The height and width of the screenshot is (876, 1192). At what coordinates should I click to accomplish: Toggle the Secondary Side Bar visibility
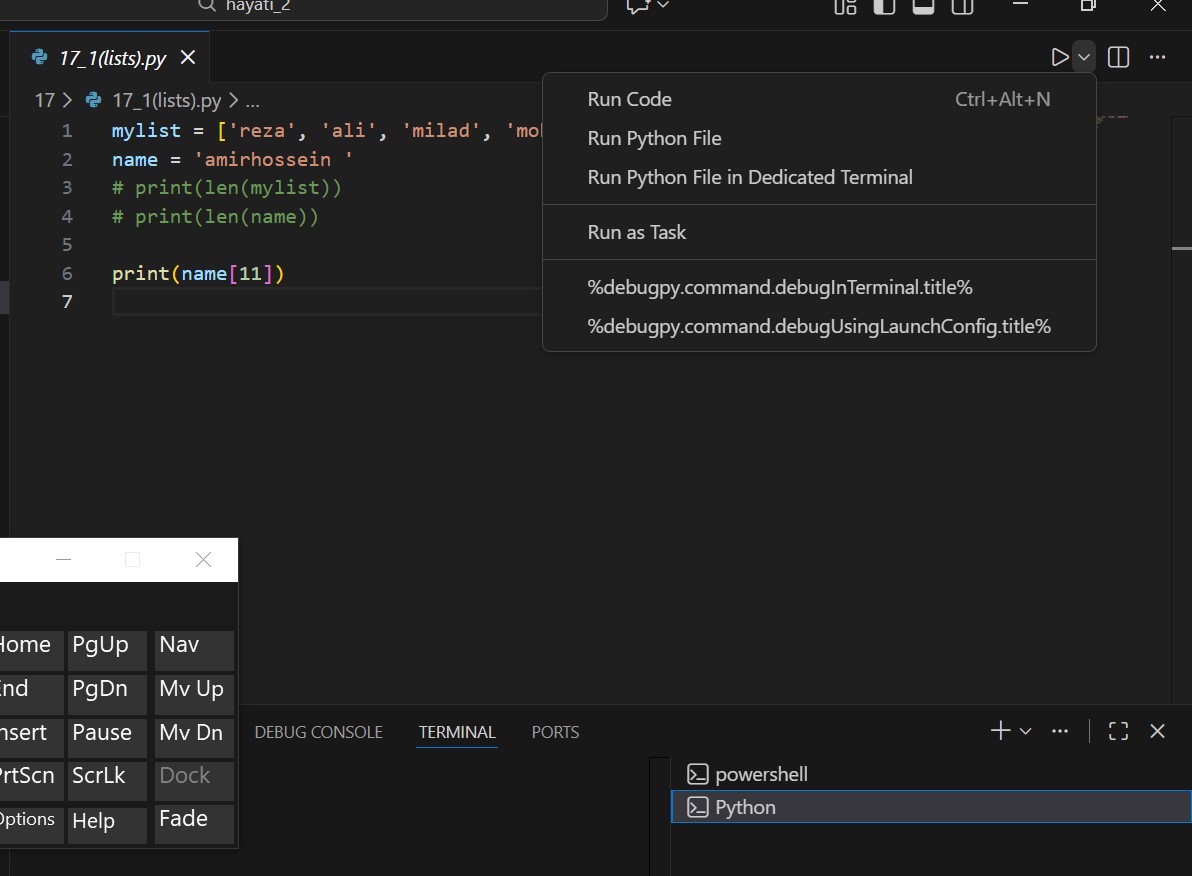pos(962,7)
